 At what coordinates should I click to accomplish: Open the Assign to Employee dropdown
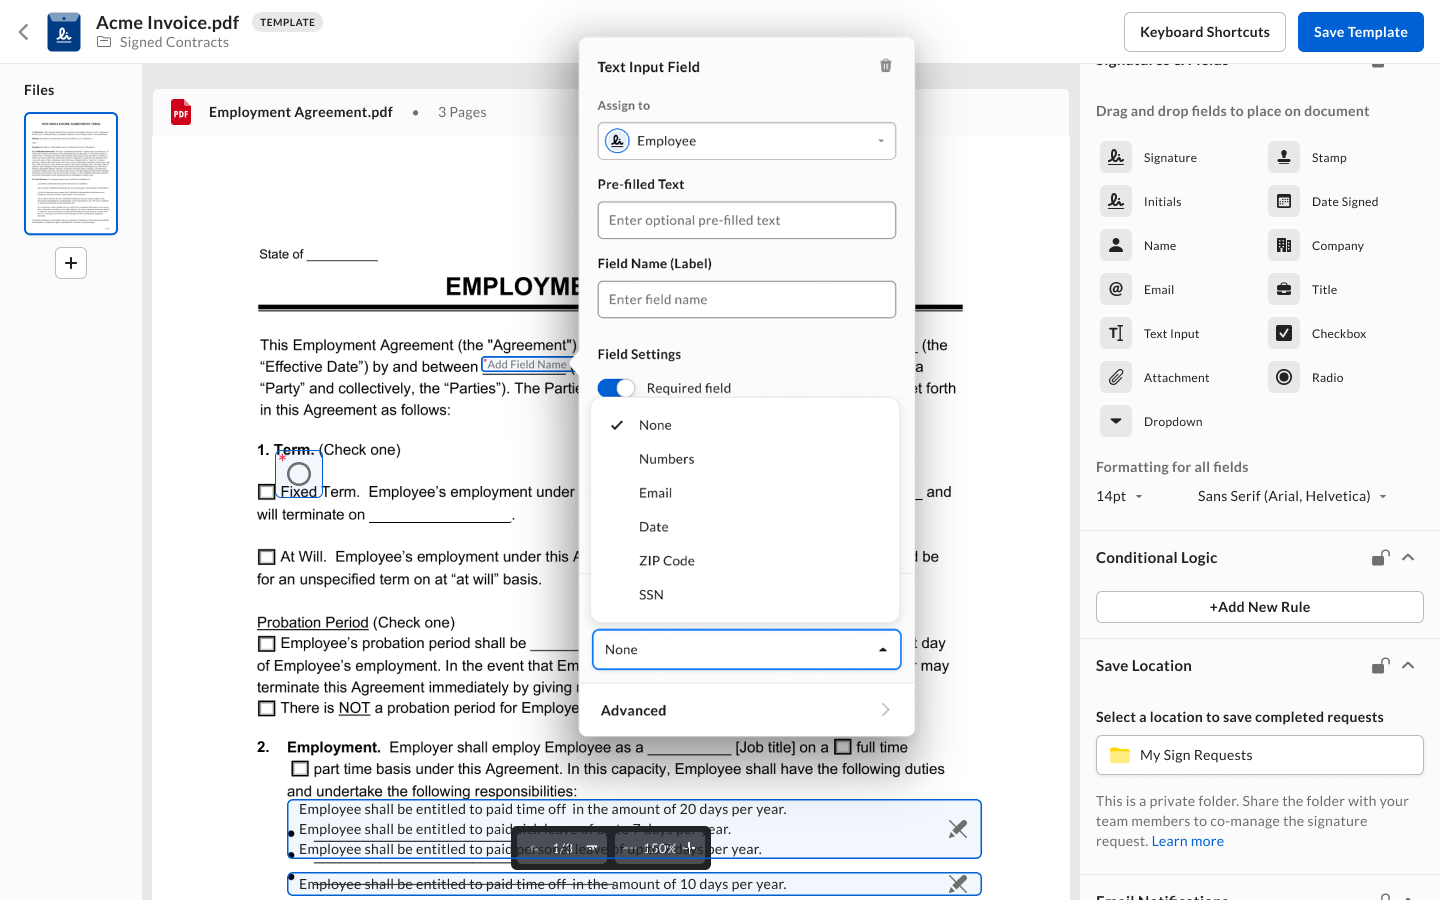click(746, 141)
